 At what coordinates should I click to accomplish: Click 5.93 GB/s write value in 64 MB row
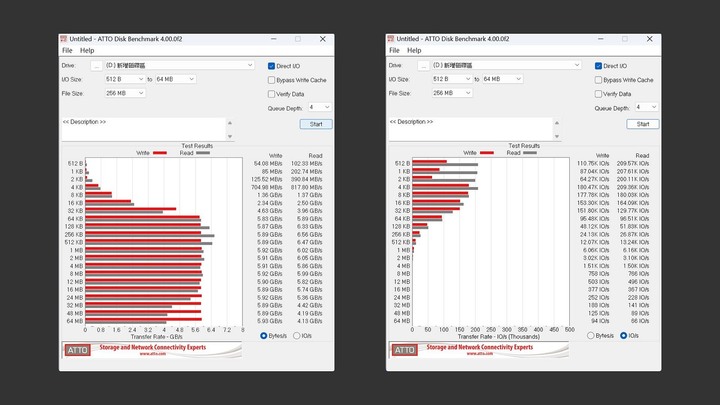click(x=270, y=321)
